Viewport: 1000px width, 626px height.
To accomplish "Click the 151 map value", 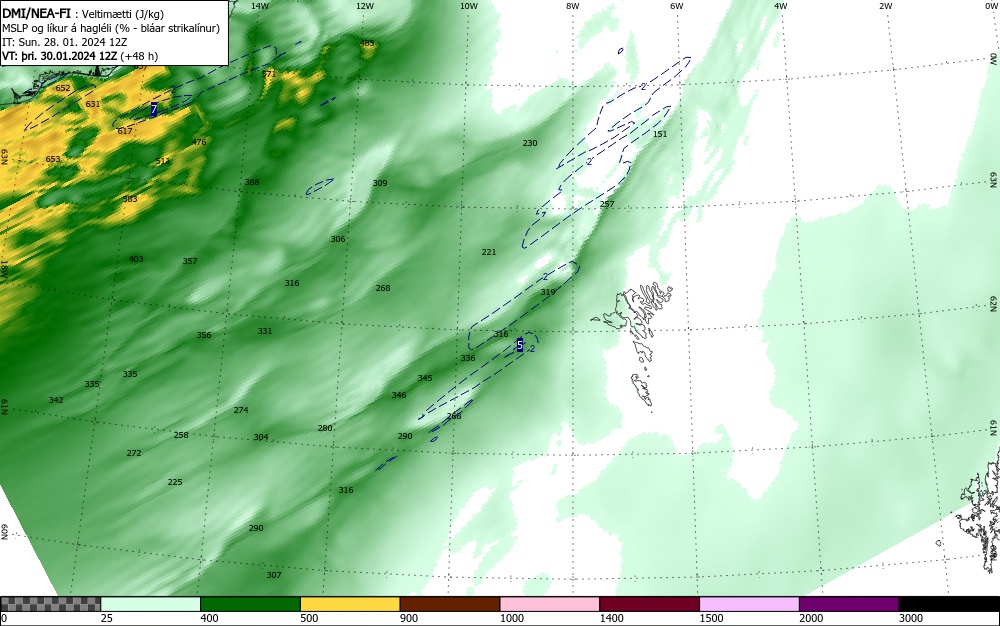I will pyautogui.click(x=660, y=134).
